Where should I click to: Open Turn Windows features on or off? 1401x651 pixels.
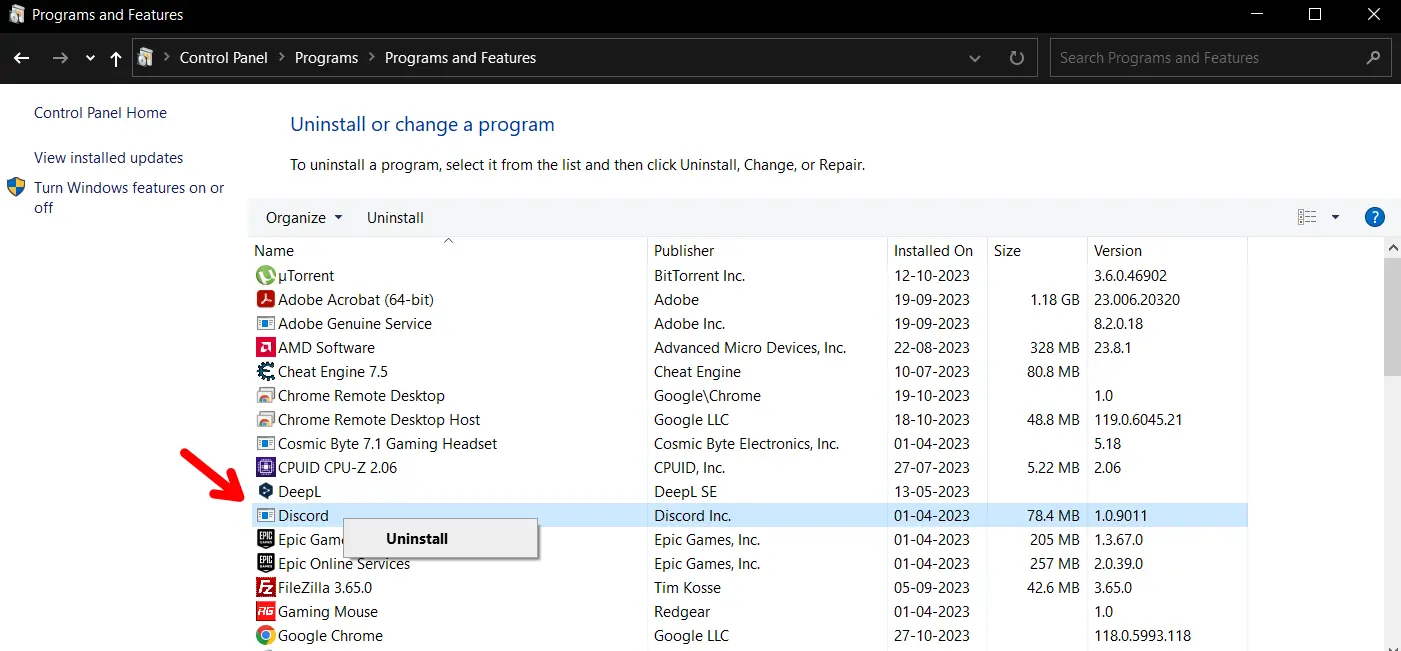tap(129, 198)
